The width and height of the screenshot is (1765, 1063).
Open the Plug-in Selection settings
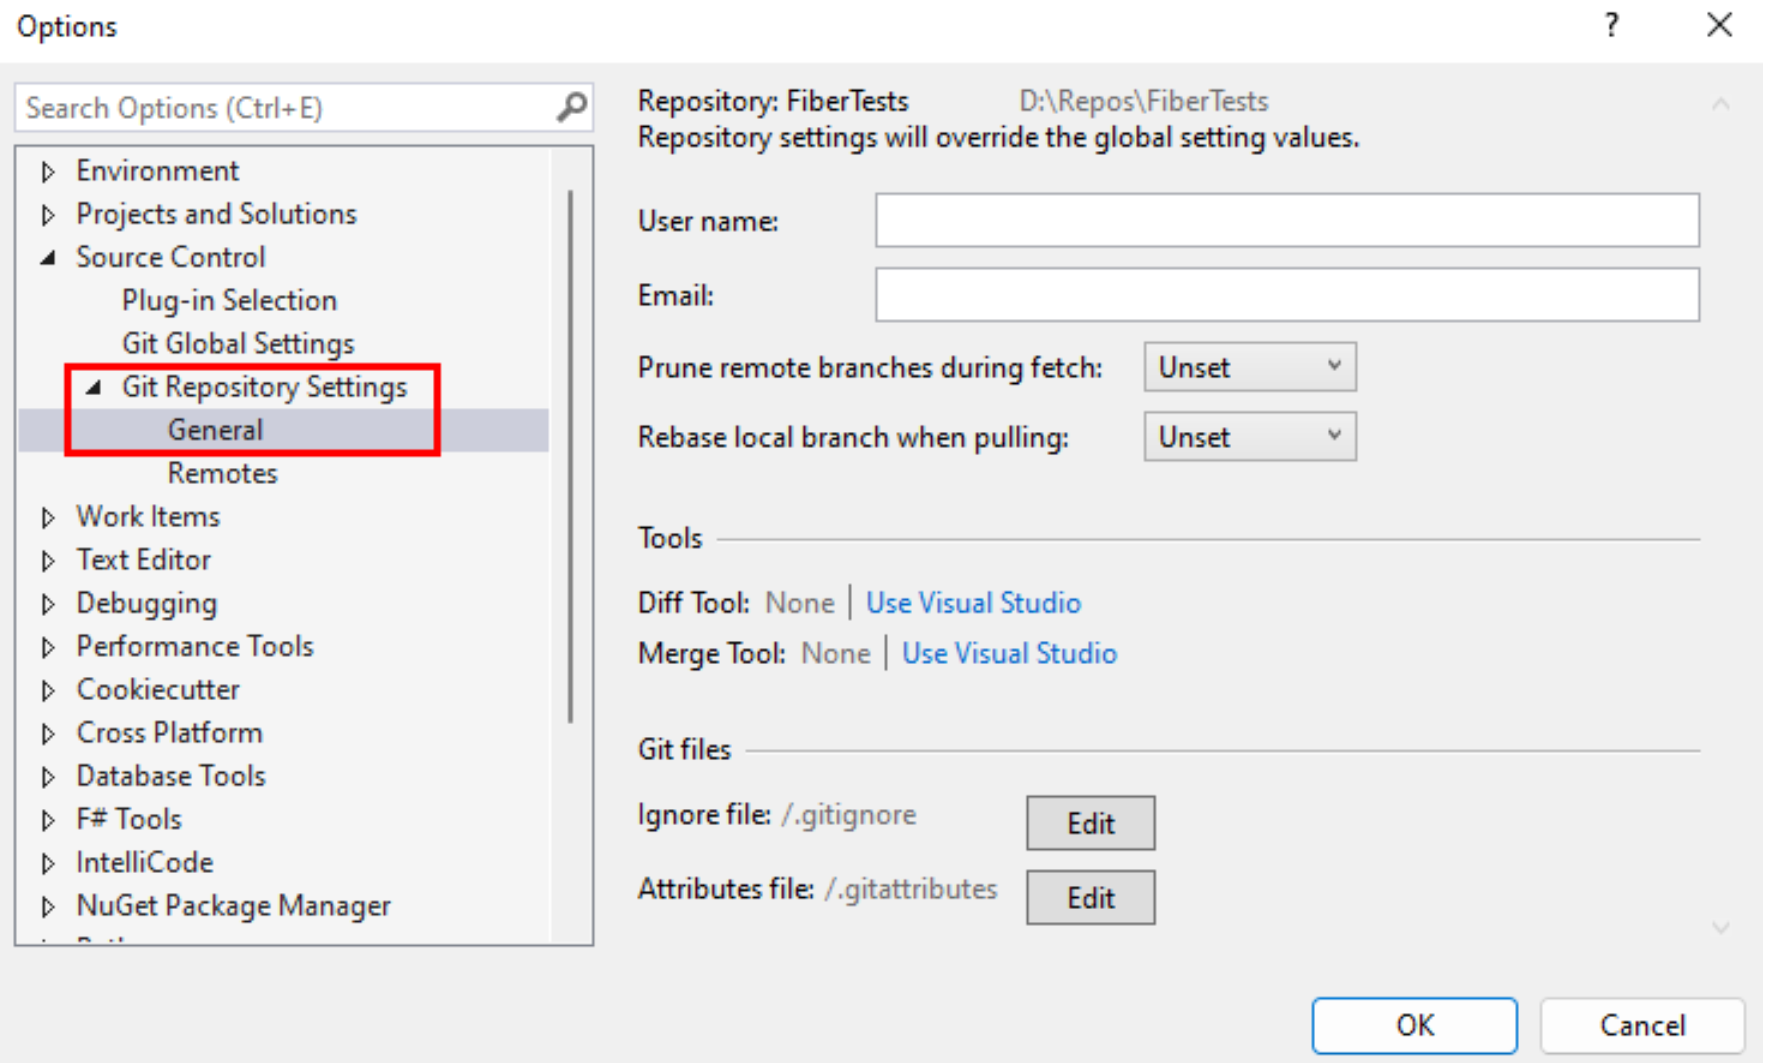pos(228,299)
